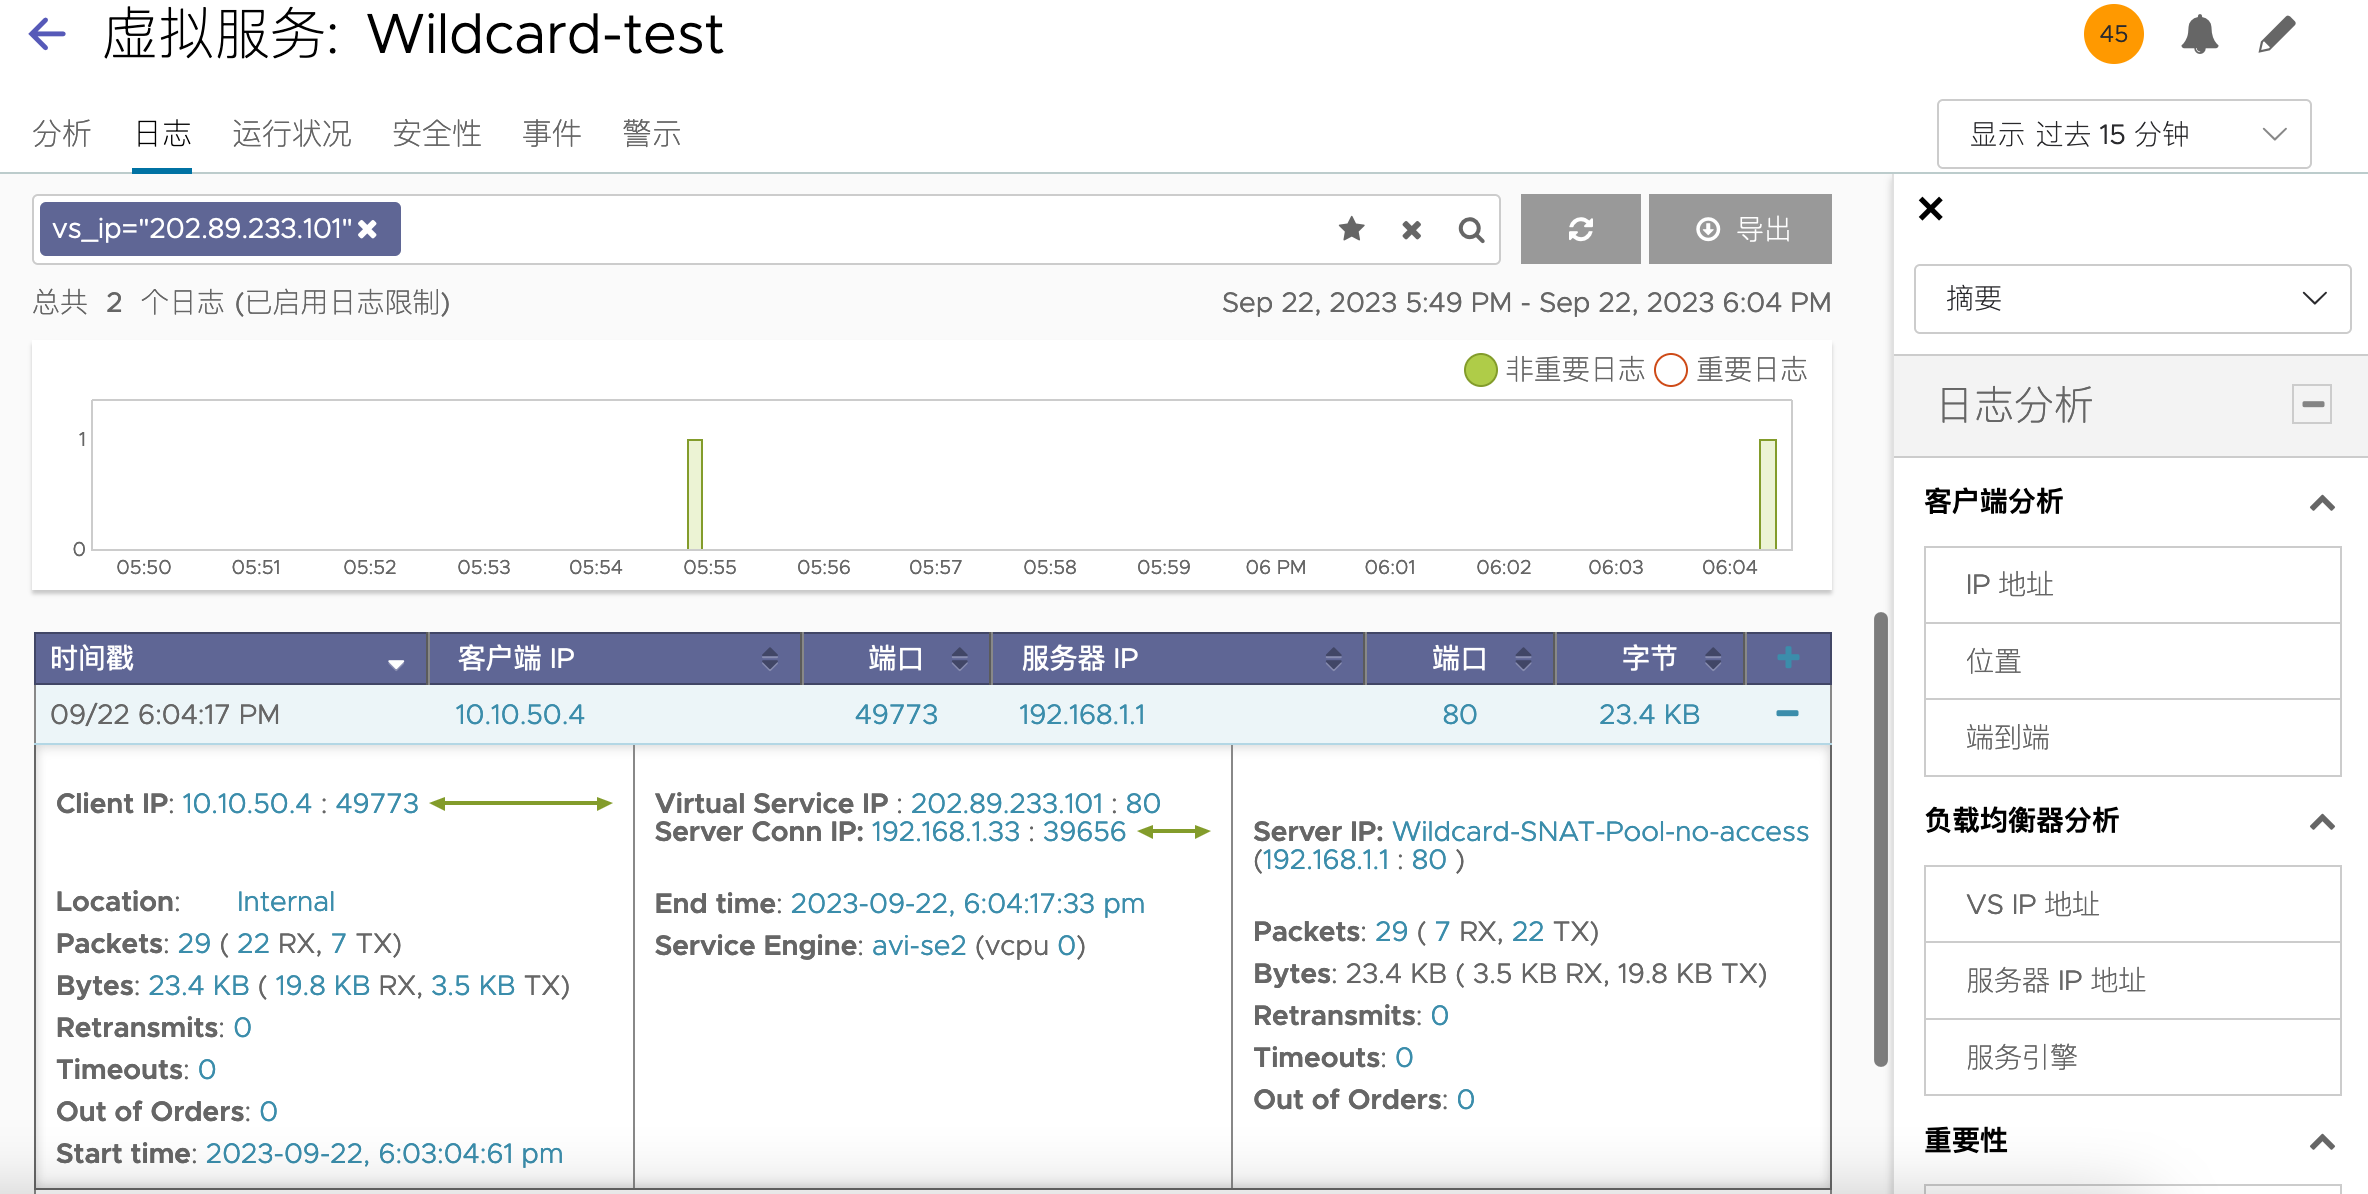Viewport: 2368px width, 1194px height.
Task: Collapse the 日志分析 panel with minus box
Action: pyautogui.click(x=2312, y=404)
